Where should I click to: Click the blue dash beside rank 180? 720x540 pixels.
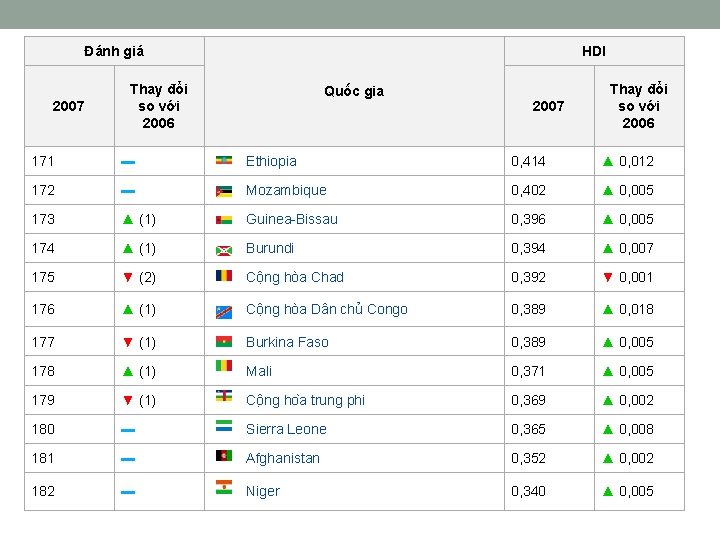pos(128,429)
